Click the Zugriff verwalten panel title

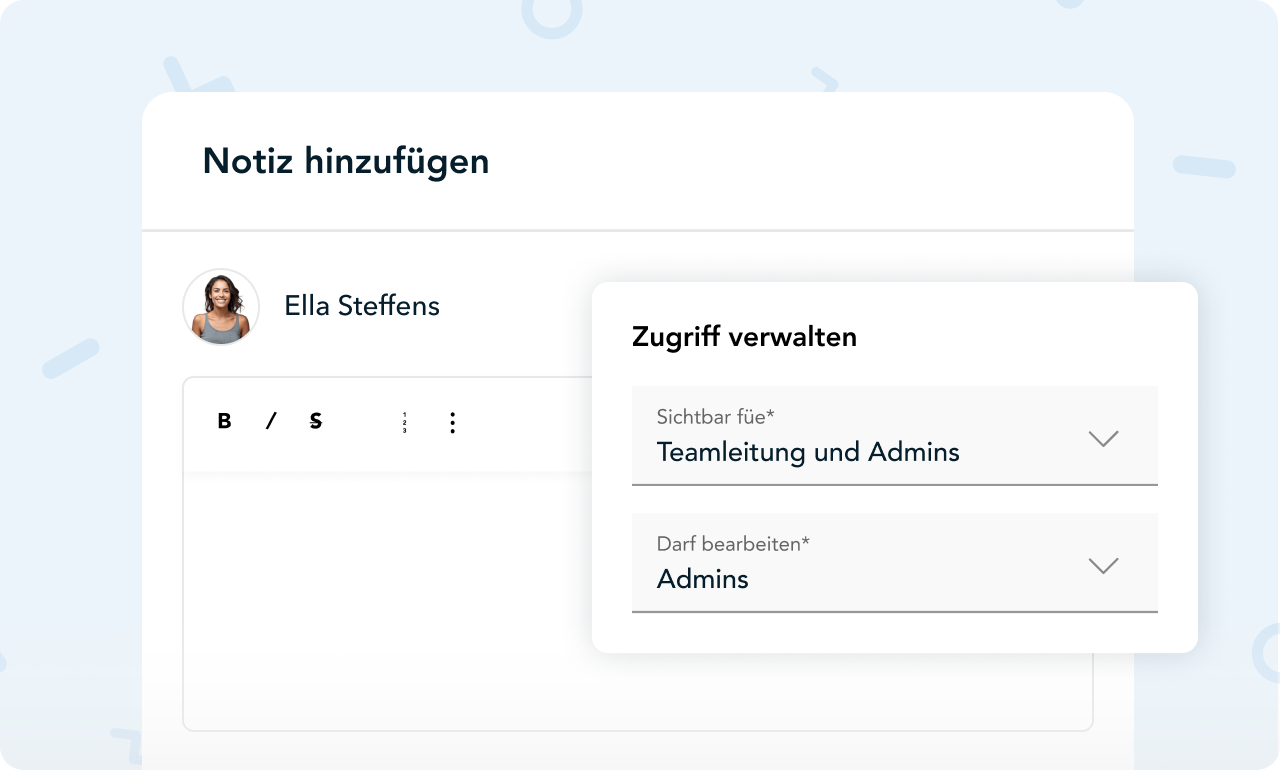pyautogui.click(x=744, y=337)
